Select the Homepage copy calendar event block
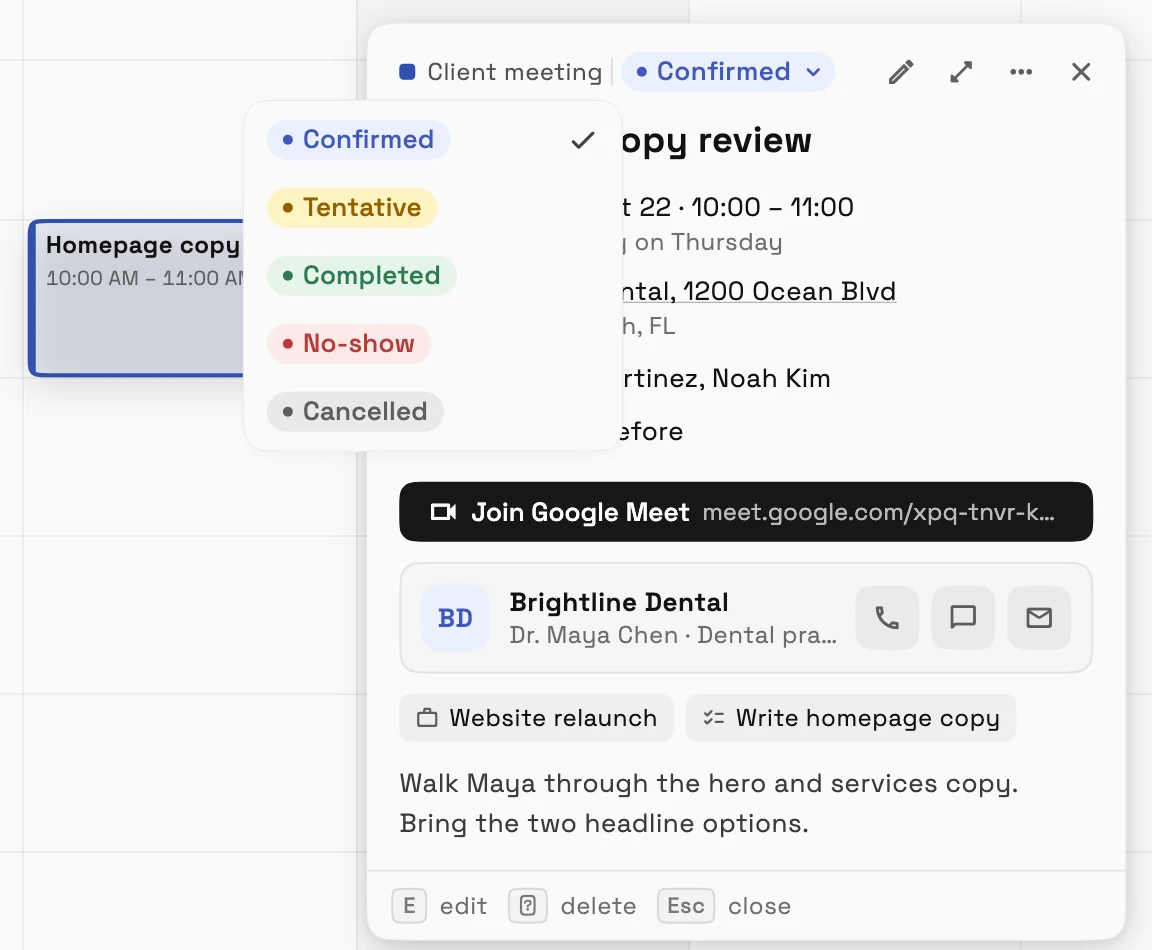Image resolution: width=1152 pixels, height=950 pixels. (x=137, y=298)
